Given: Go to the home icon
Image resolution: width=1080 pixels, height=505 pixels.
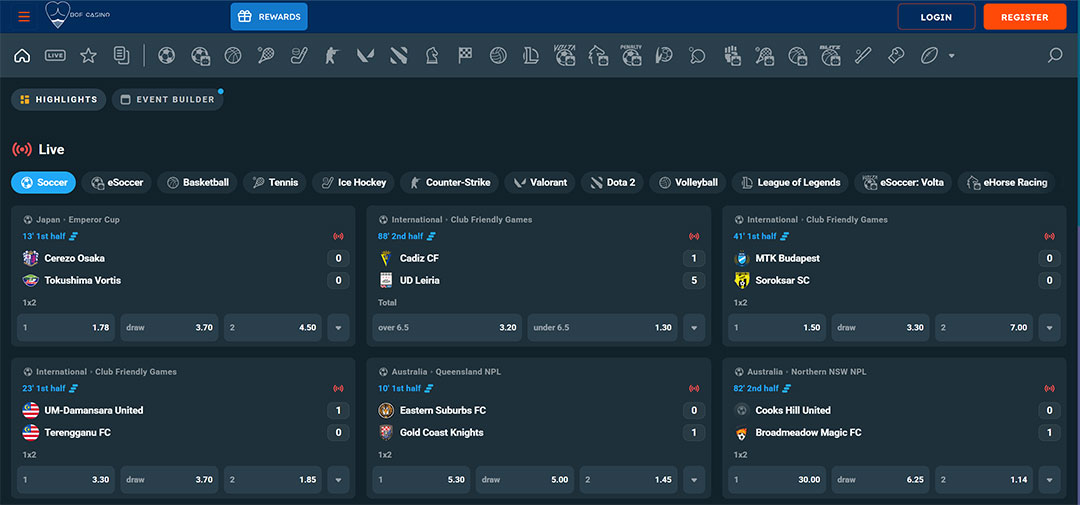Looking at the screenshot, I should (x=22, y=56).
